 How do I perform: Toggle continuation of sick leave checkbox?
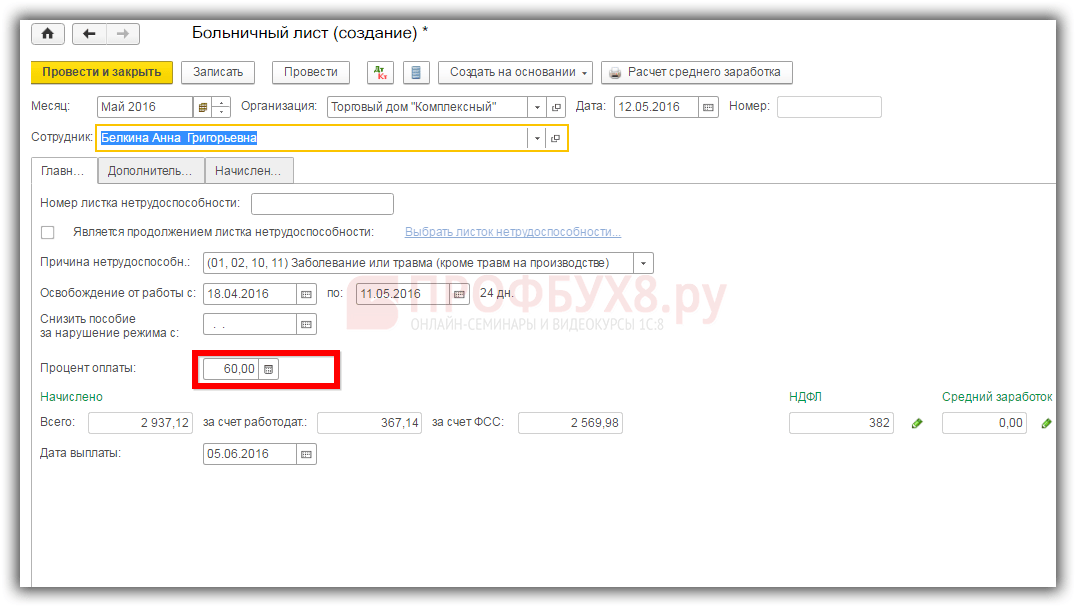[47, 233]
